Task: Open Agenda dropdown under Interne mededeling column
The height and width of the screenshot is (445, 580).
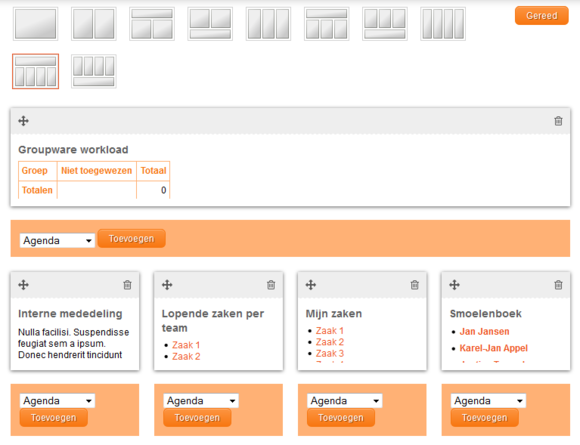Action: (57, 401)
